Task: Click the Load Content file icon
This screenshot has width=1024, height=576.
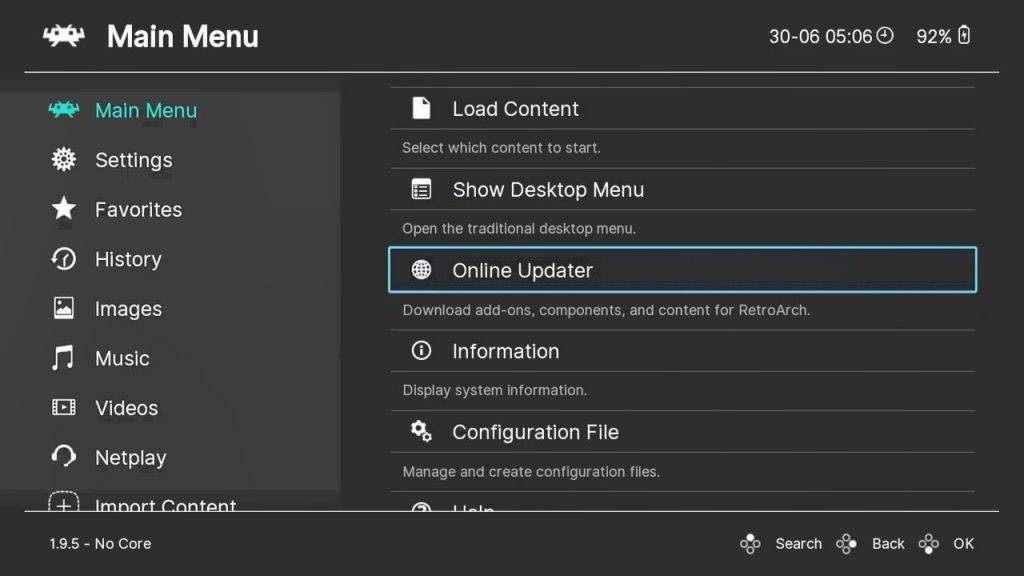Action: pos(421,108)
